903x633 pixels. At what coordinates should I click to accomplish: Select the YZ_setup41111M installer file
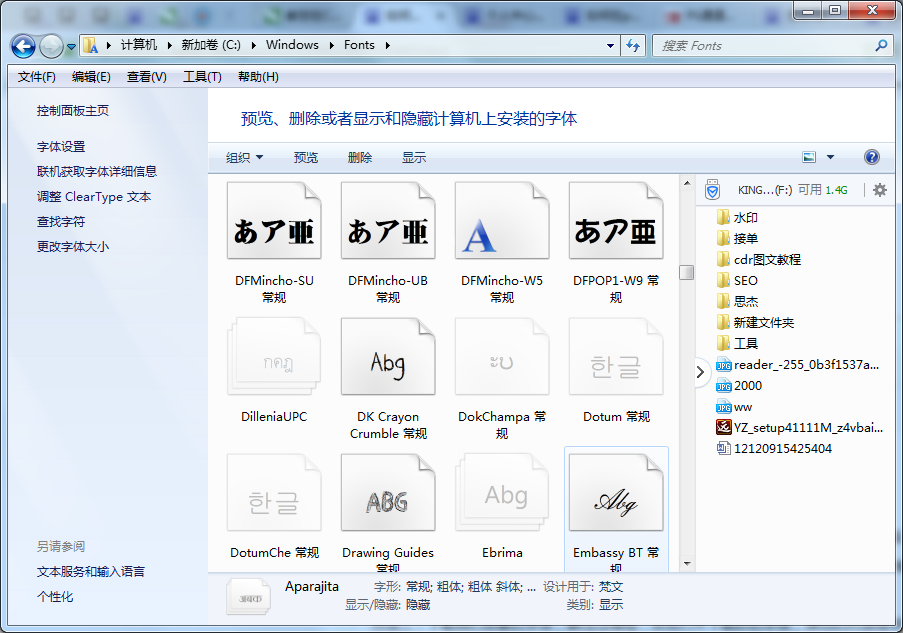click(x=799, y=427)
